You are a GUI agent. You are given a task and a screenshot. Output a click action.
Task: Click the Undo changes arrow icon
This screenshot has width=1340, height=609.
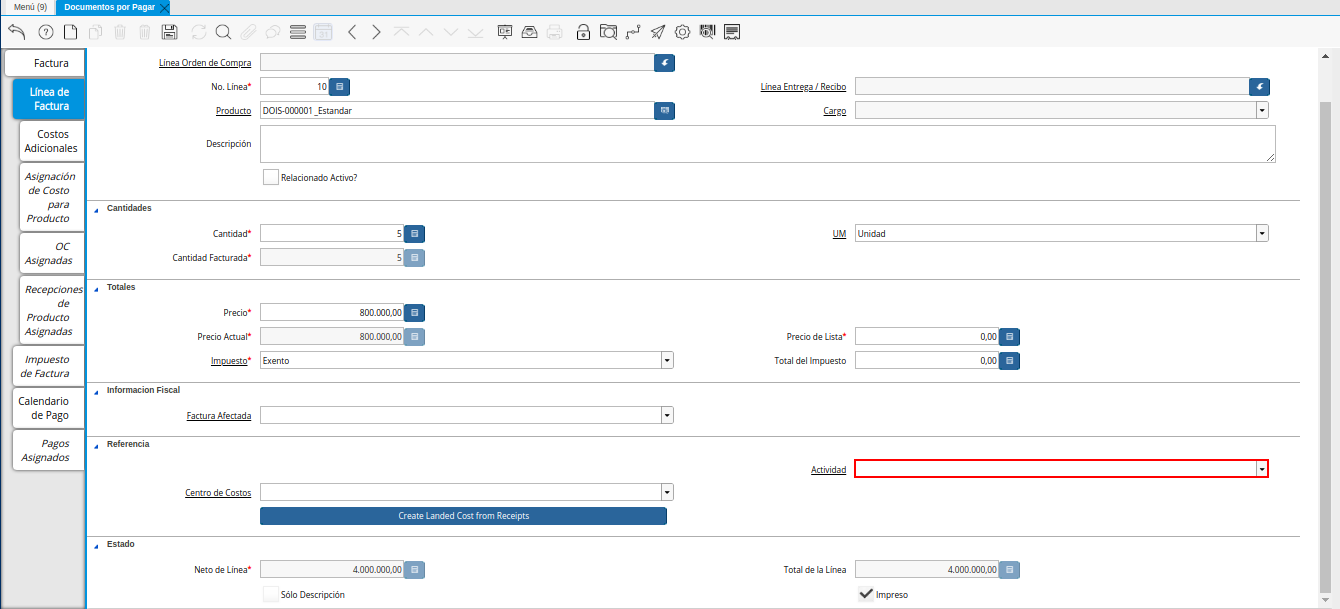(x=16, y=32)
